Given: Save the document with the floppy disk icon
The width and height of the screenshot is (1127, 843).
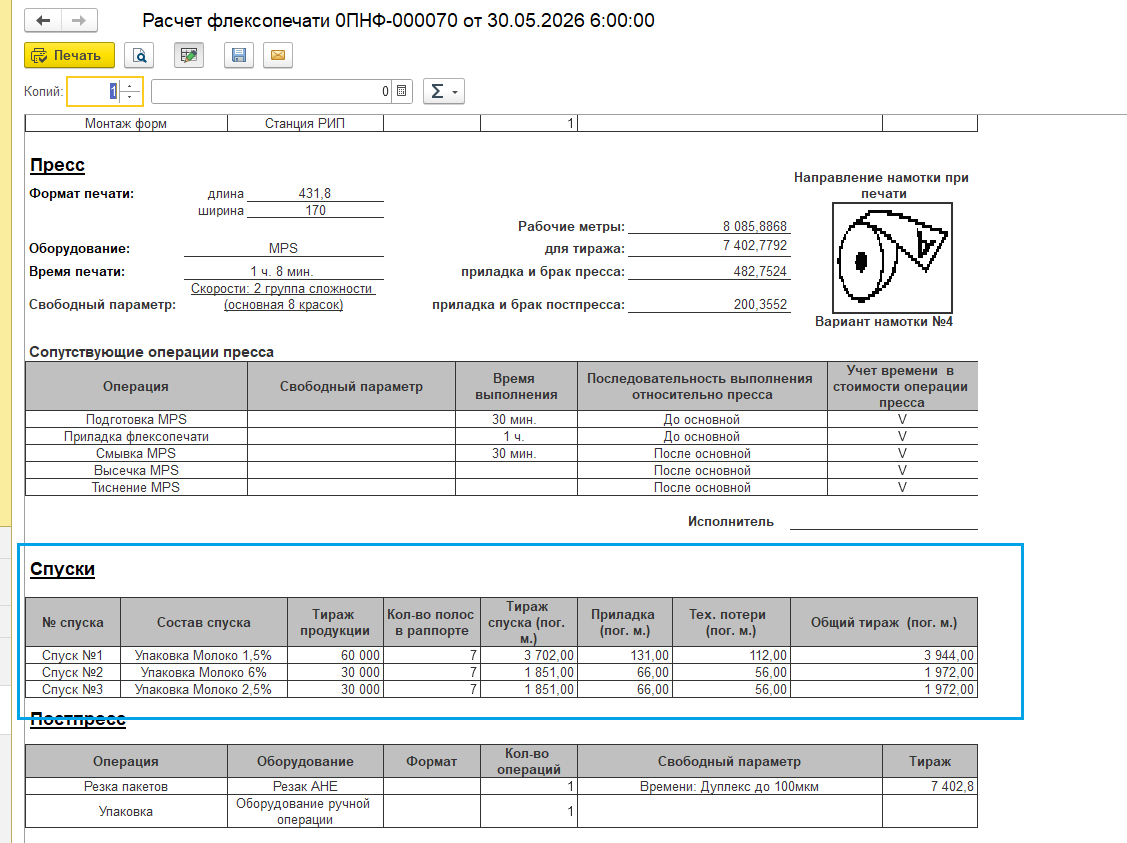Looking at the screenshot, I should click(x=239, y=55).
